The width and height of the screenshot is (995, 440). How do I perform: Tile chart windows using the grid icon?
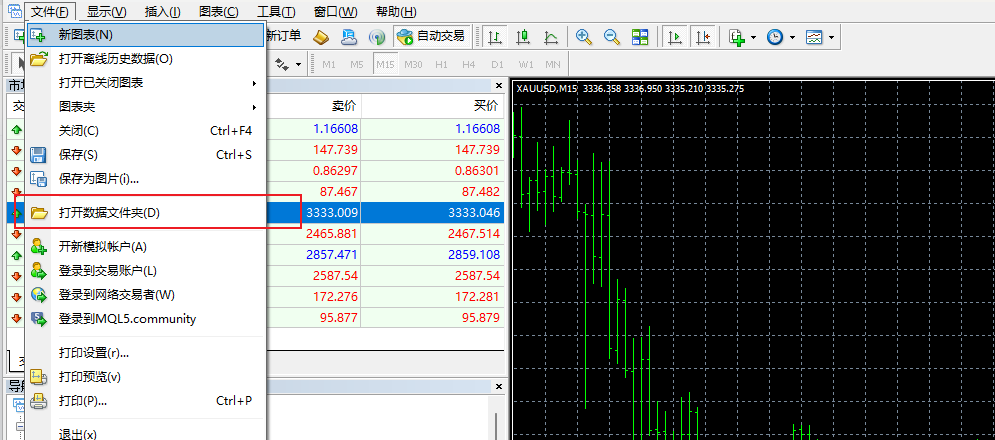click(640, 37)
